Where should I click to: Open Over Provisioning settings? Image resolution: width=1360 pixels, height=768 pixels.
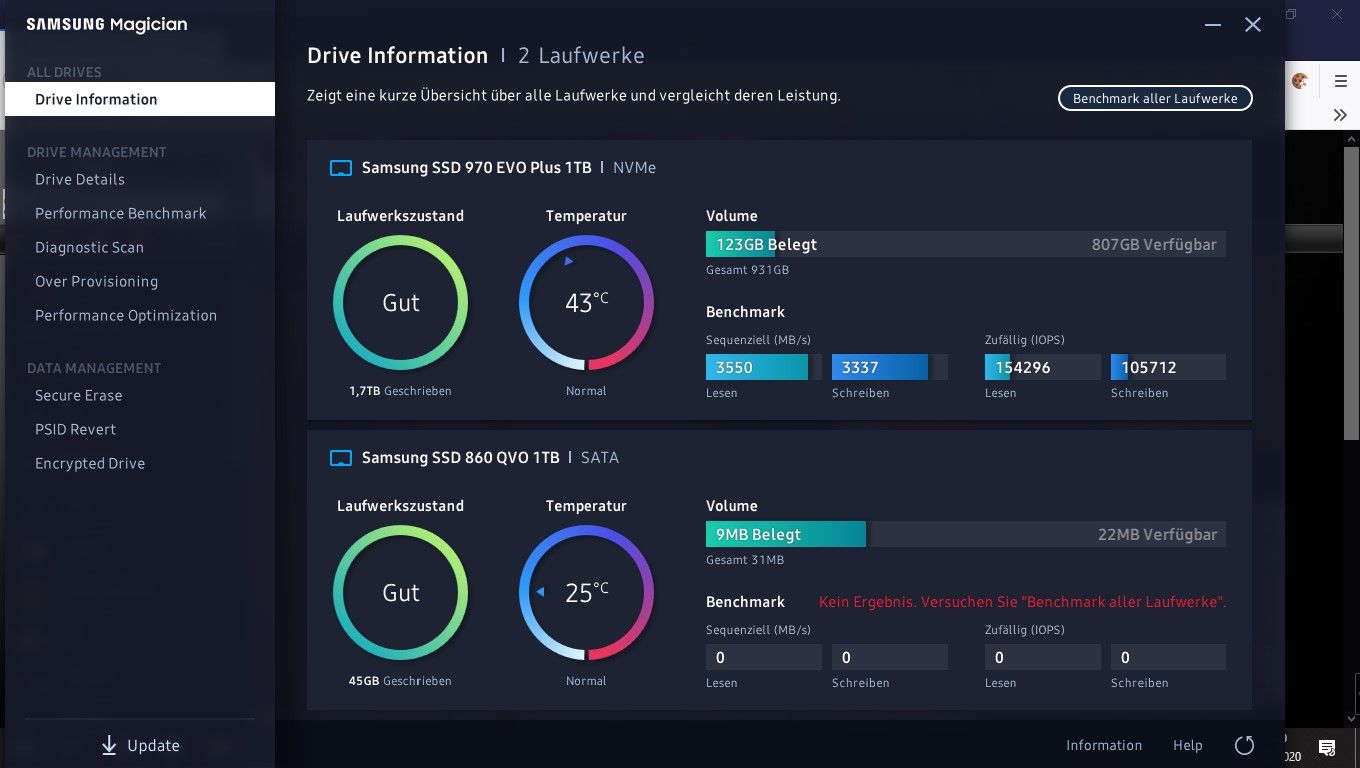[x=96, y=281]
